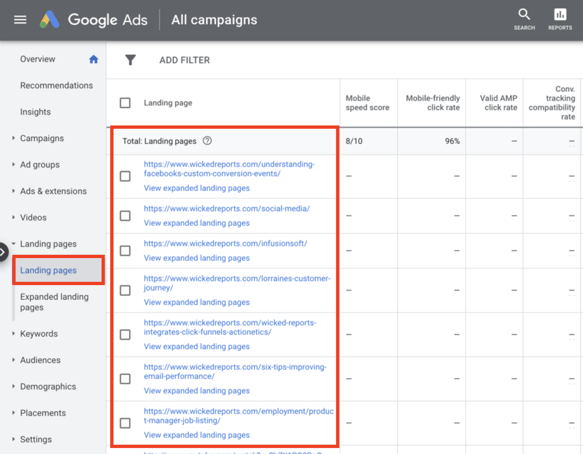This screenshot has width=583, height=454.
Task: Open the understanding-facebooks-custom-conversion-events URL
Action: pos(229,169)
